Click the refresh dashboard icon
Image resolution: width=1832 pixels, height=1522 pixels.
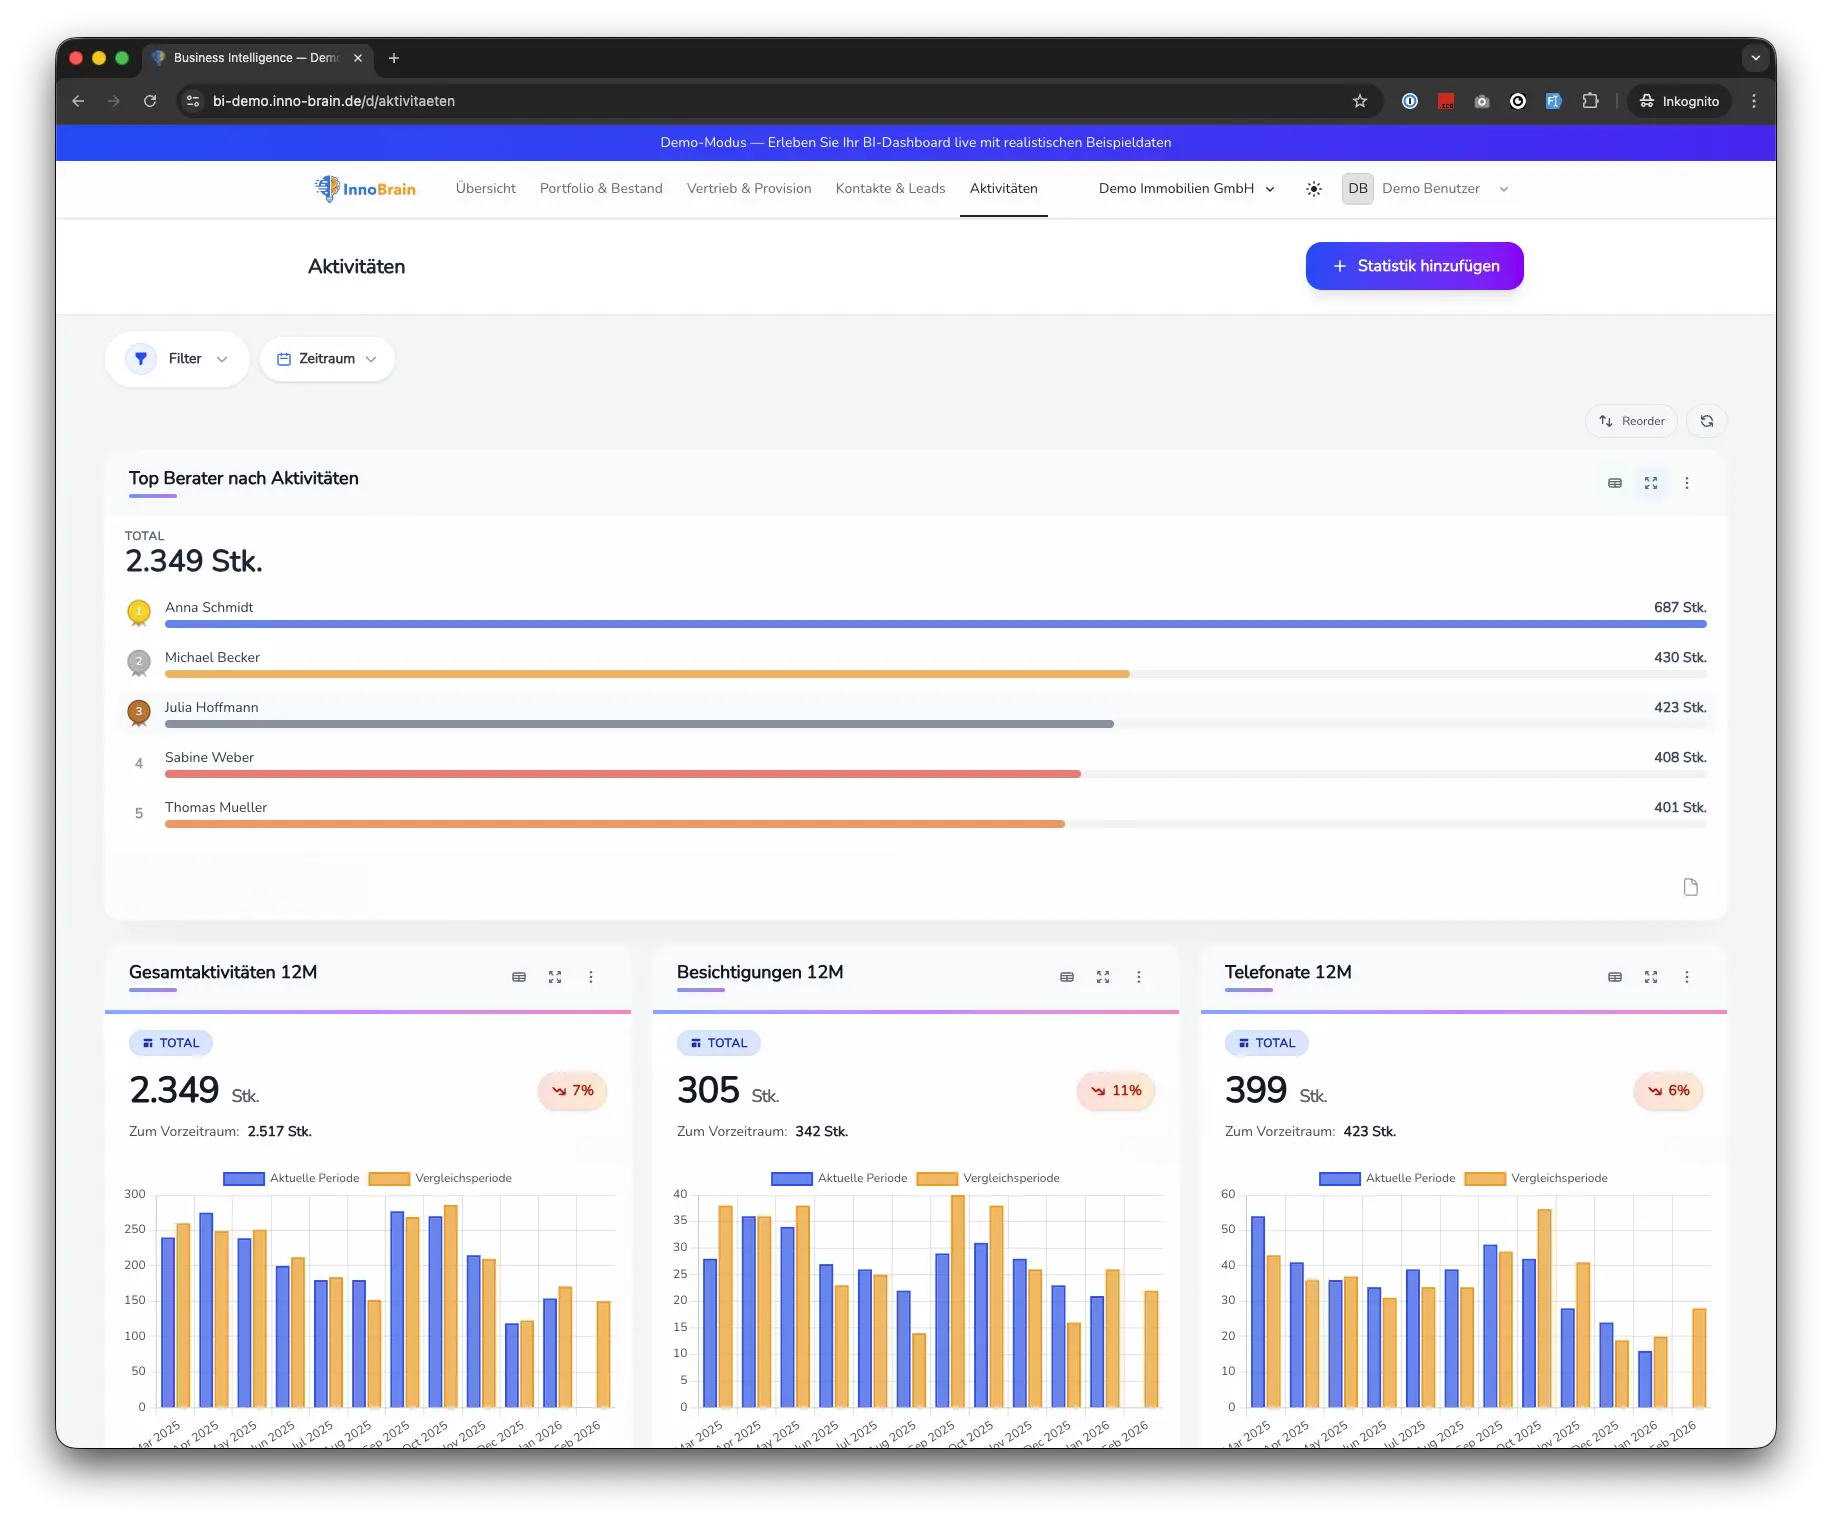(x=1706, y=421)
